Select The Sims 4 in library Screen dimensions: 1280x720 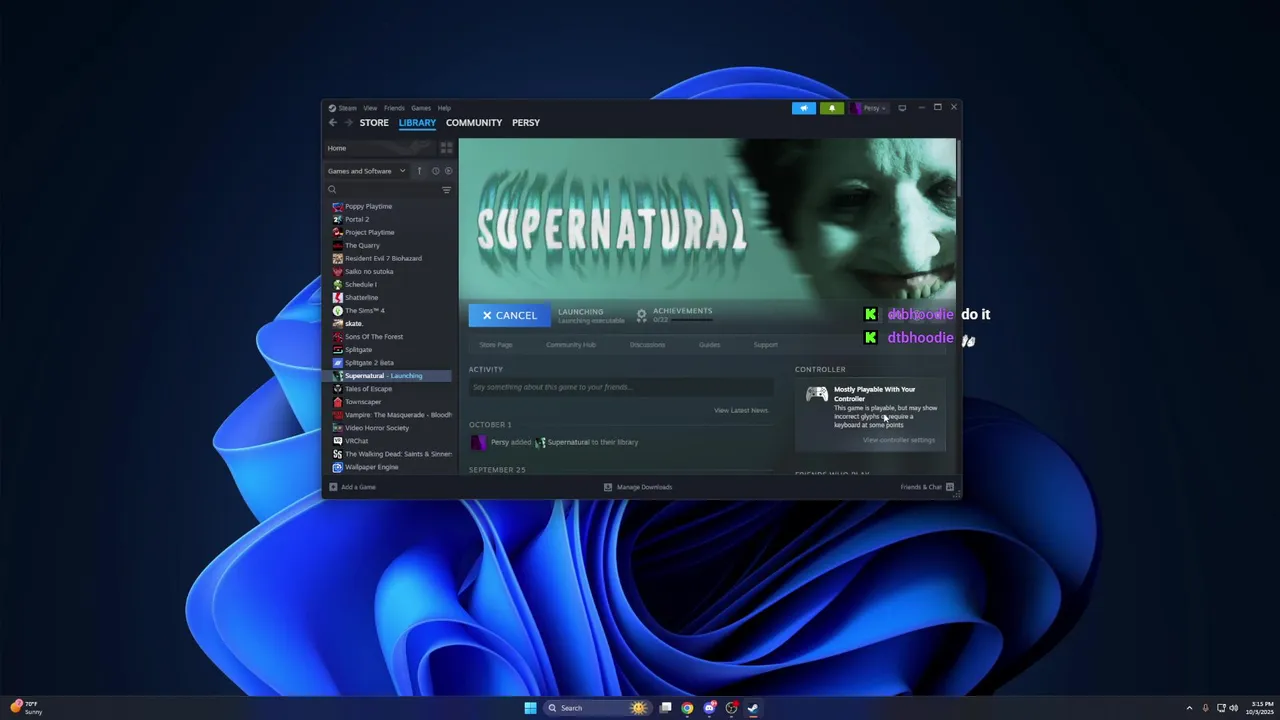point(365,310)
